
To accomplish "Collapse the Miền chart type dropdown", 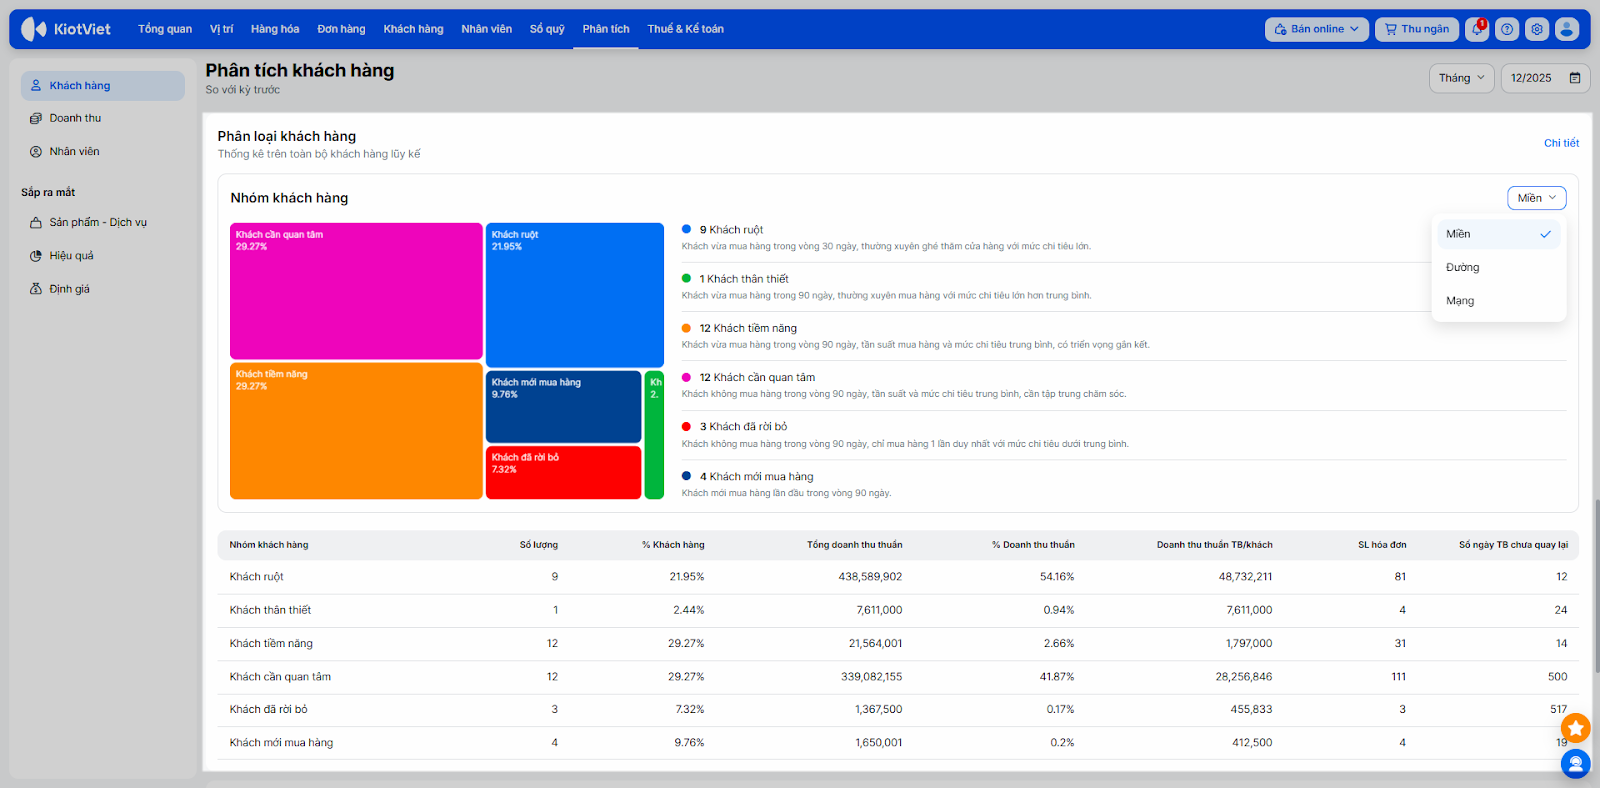I will pos(1536,198).
